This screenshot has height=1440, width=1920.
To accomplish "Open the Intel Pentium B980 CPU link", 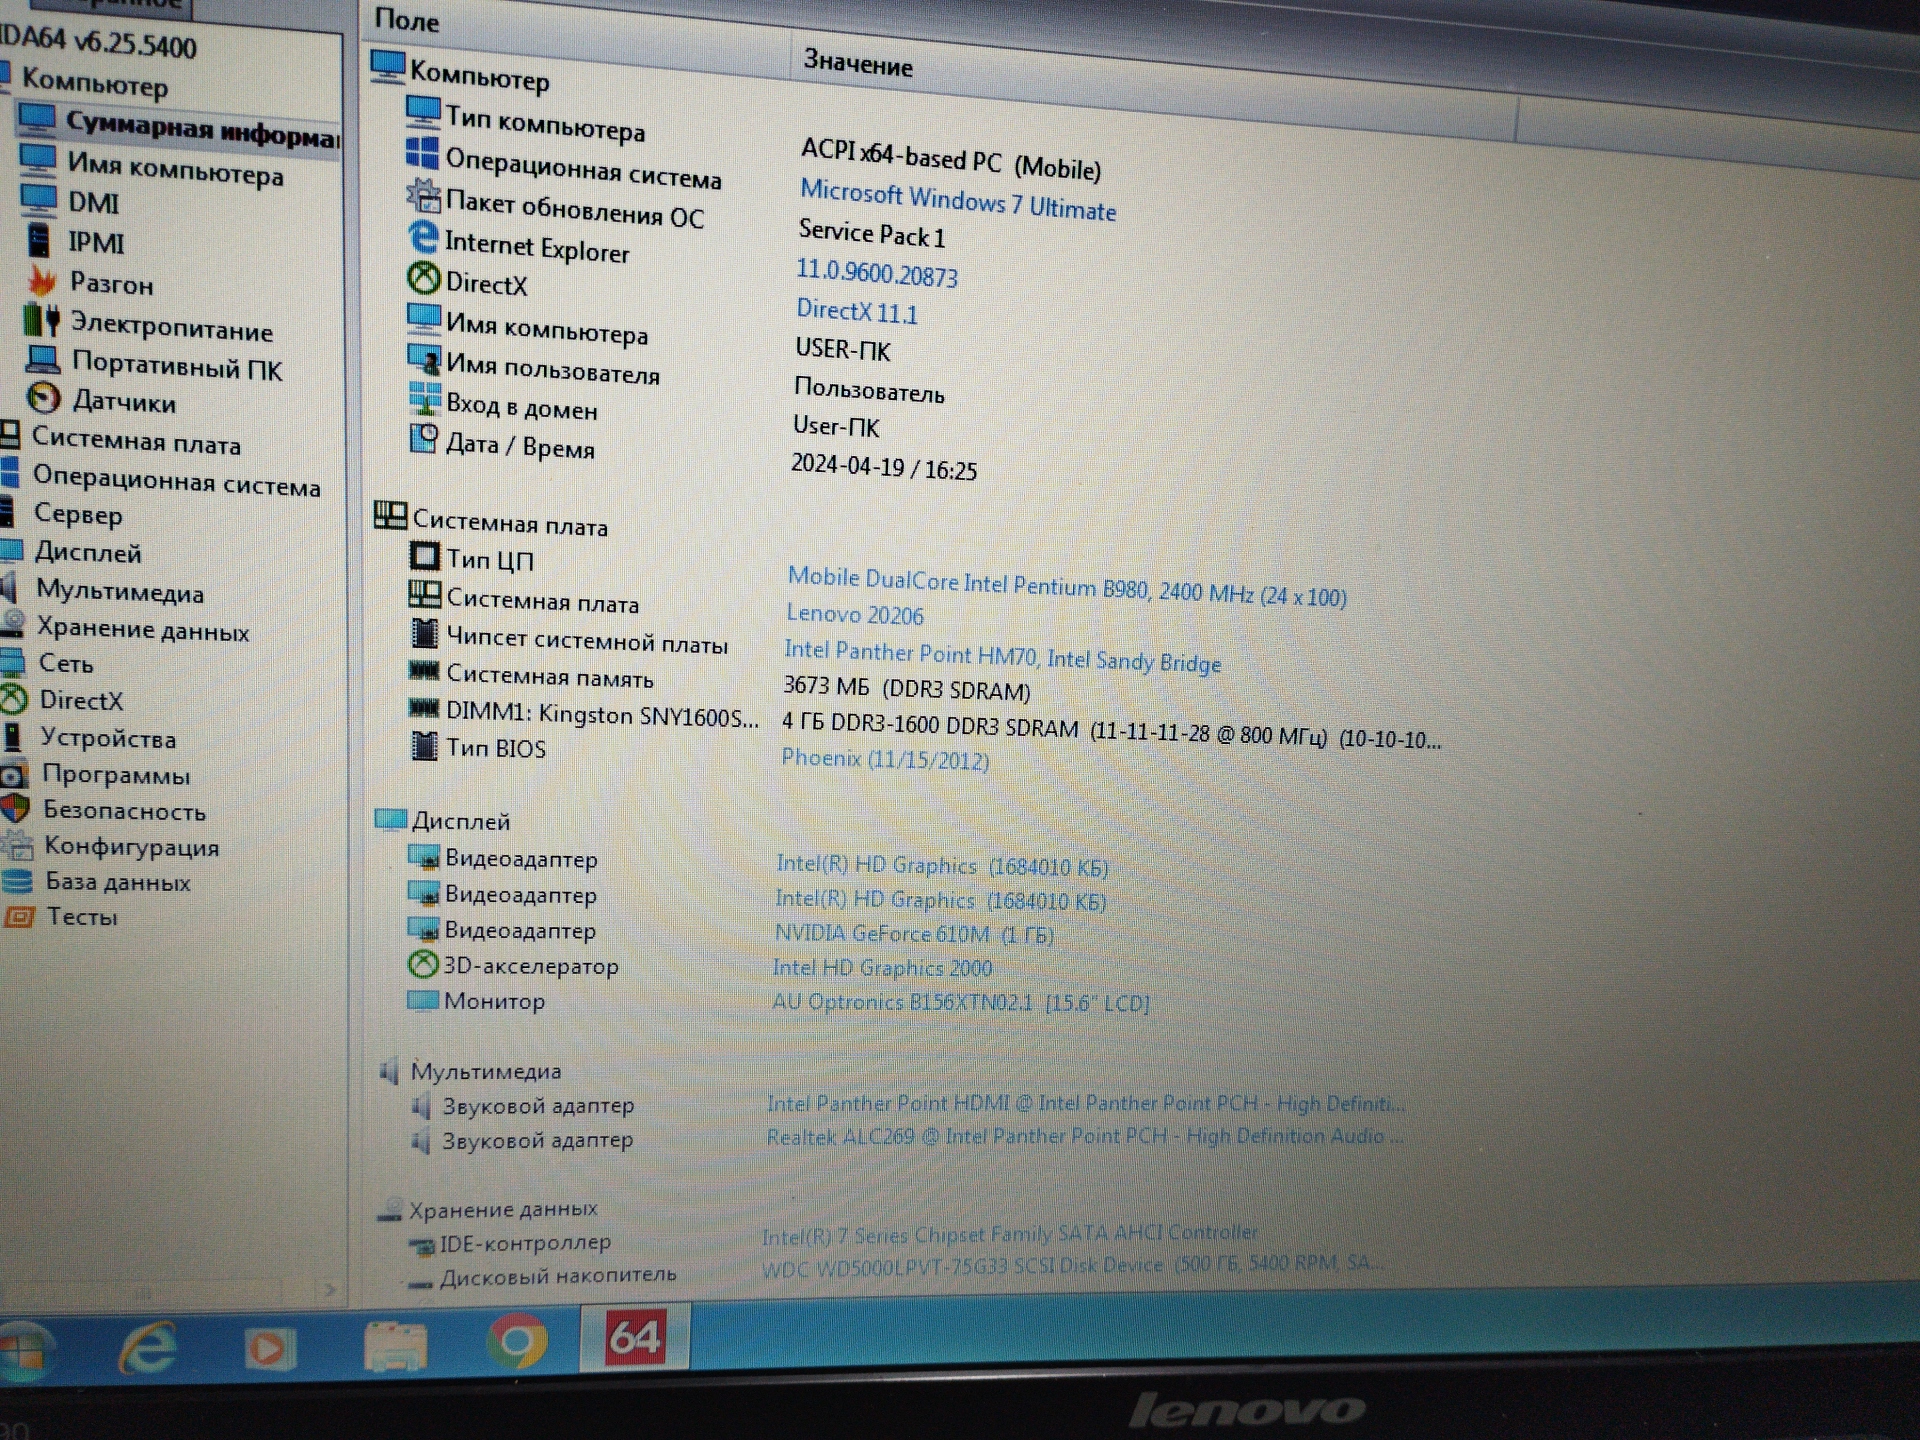I will click(x=1067, y=587).
